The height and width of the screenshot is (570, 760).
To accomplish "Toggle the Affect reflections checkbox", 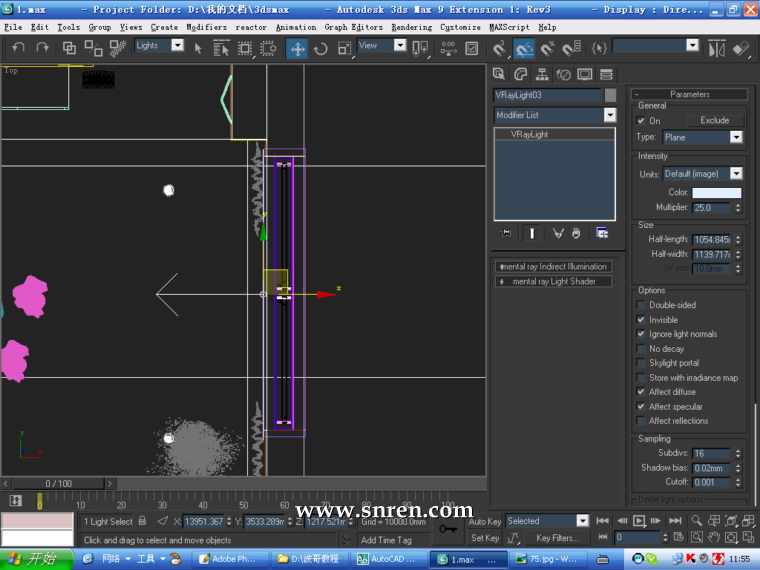I will pos(641,421).
